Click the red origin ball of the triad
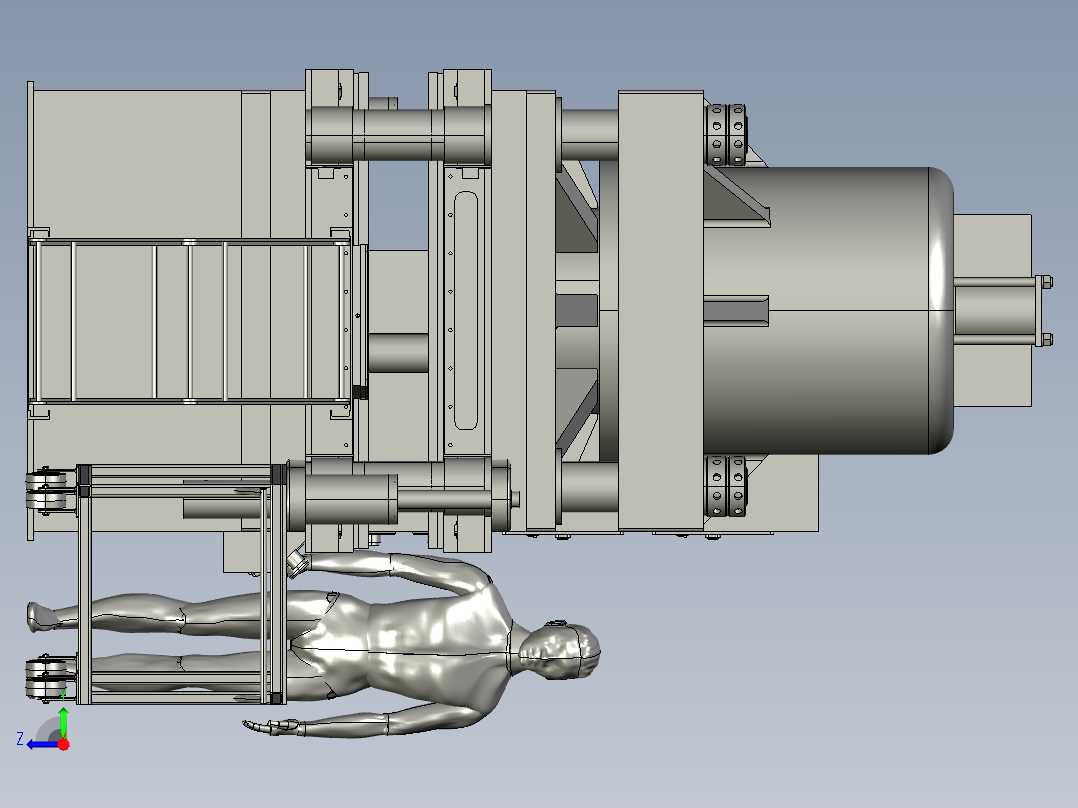The image size is (1078, 808). tap(63, 744)
